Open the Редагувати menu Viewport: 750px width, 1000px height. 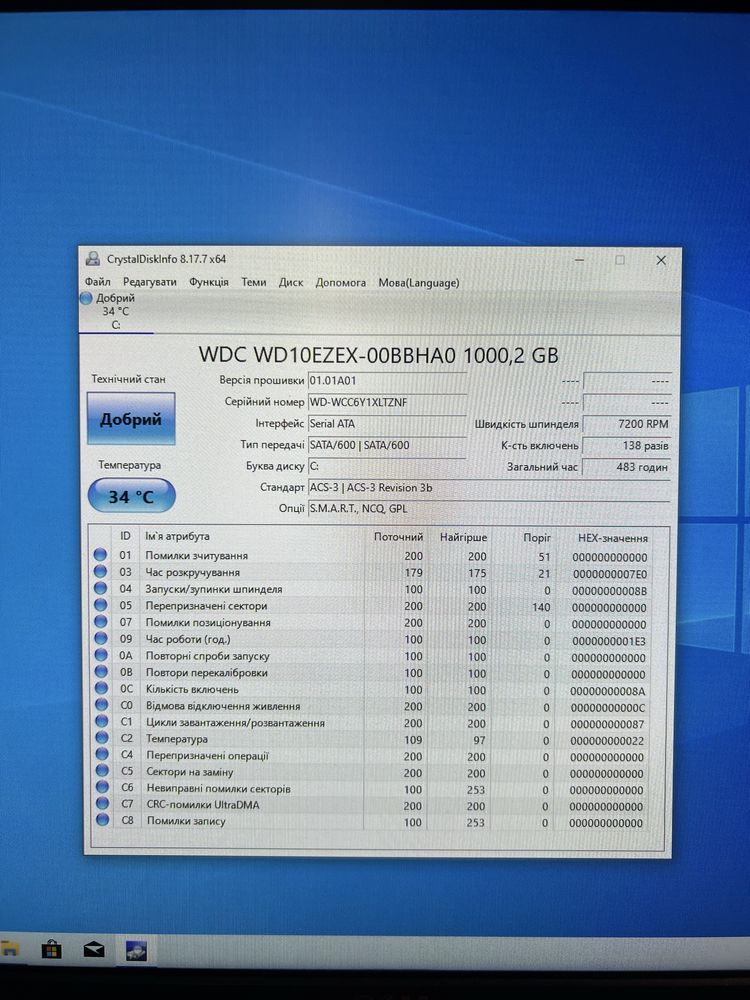pyautogui.click(x=149, y=282)
